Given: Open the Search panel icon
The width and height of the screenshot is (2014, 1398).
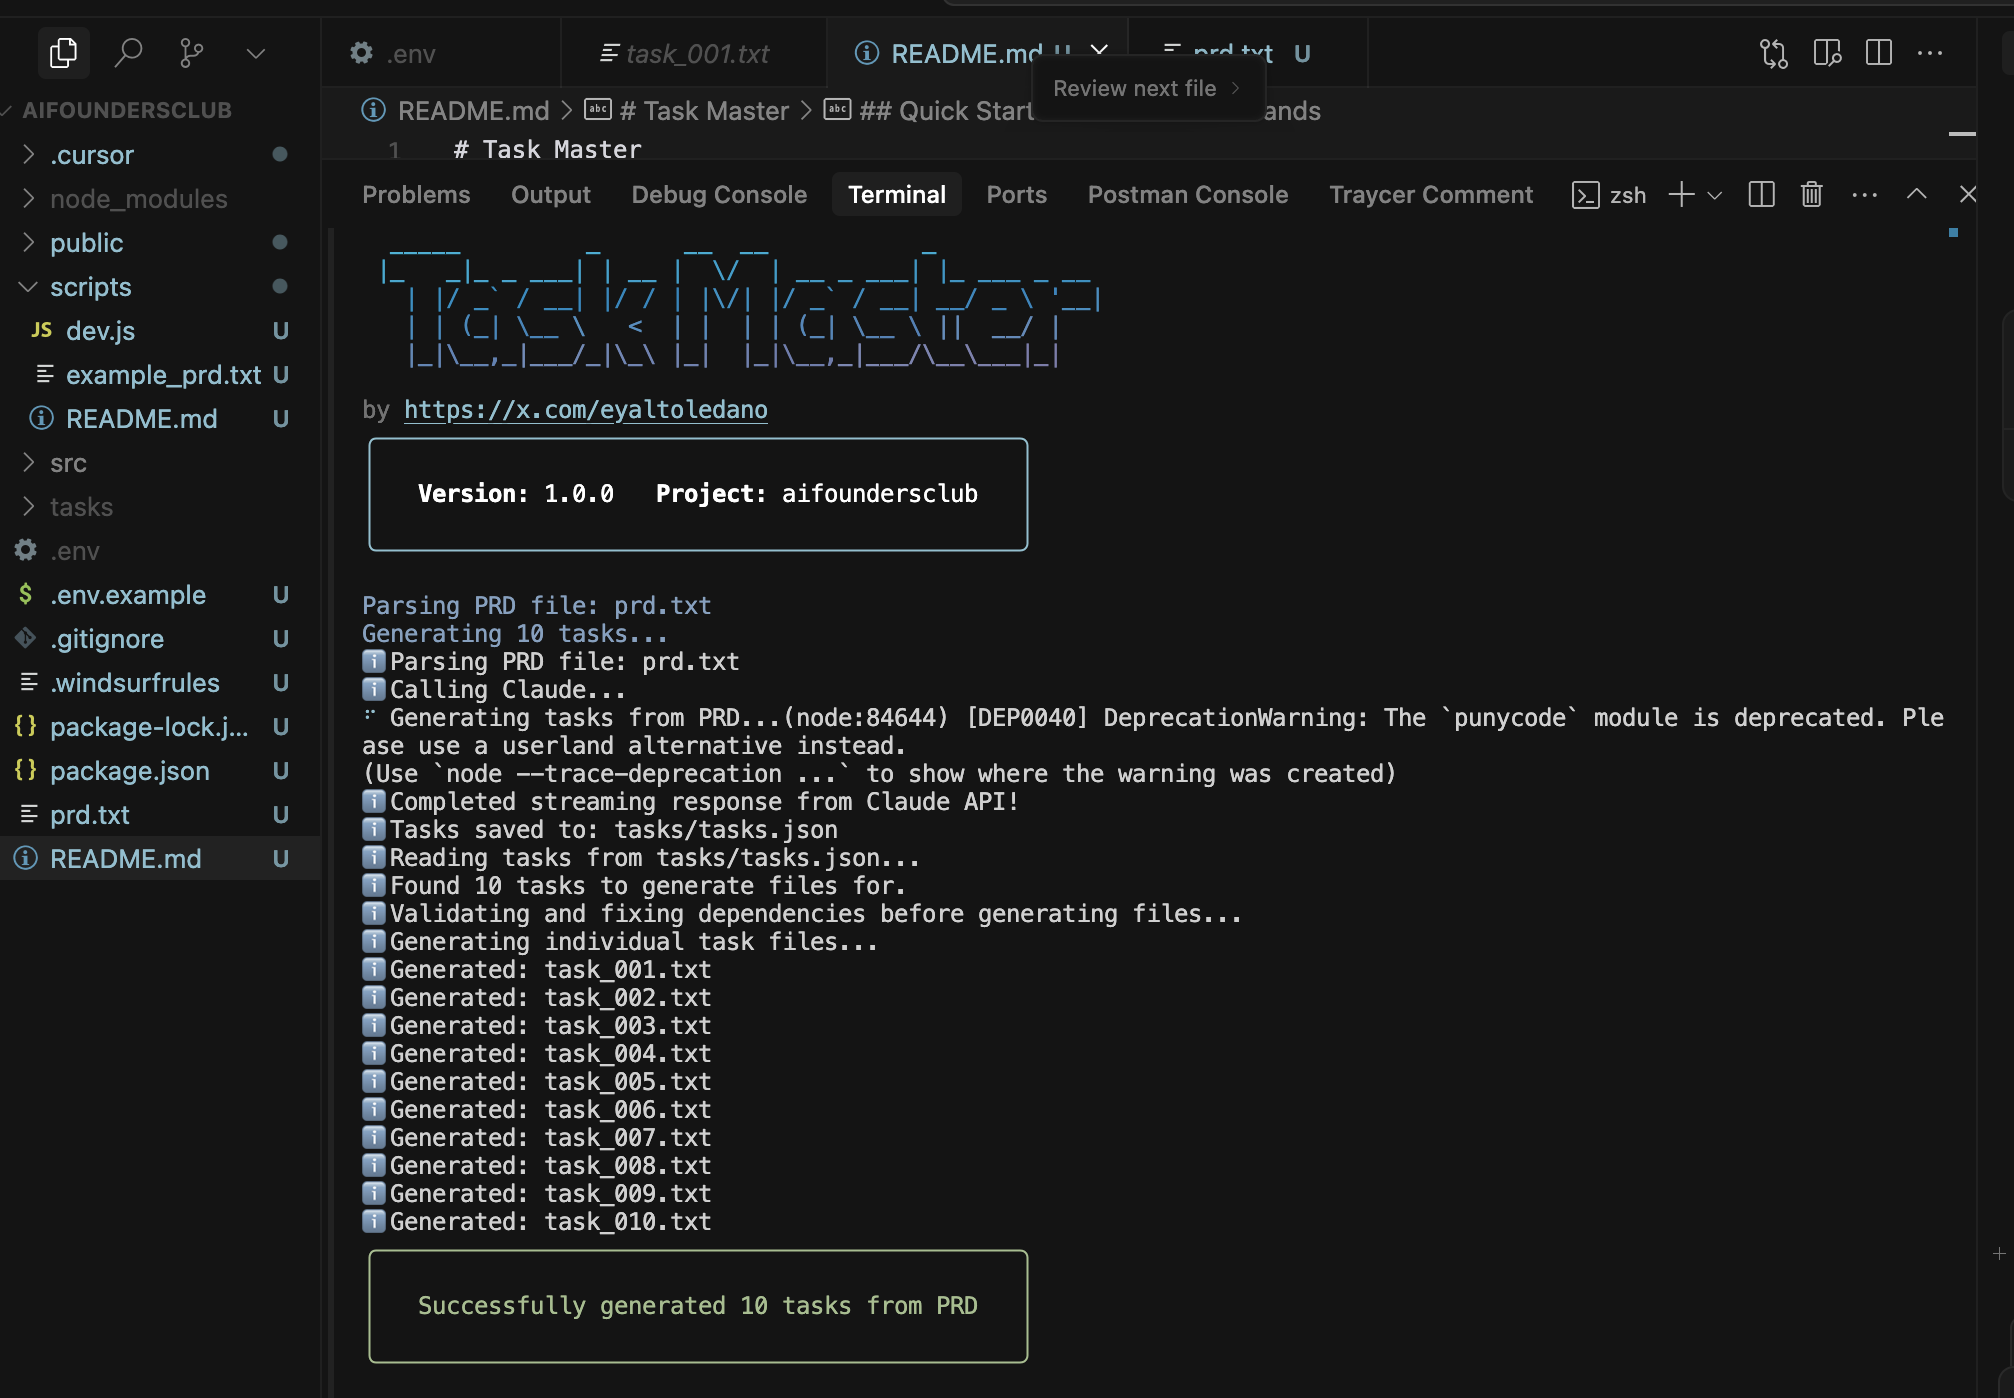Looking at the screenshot, I should pyautogui.click(x=128, y=53).
